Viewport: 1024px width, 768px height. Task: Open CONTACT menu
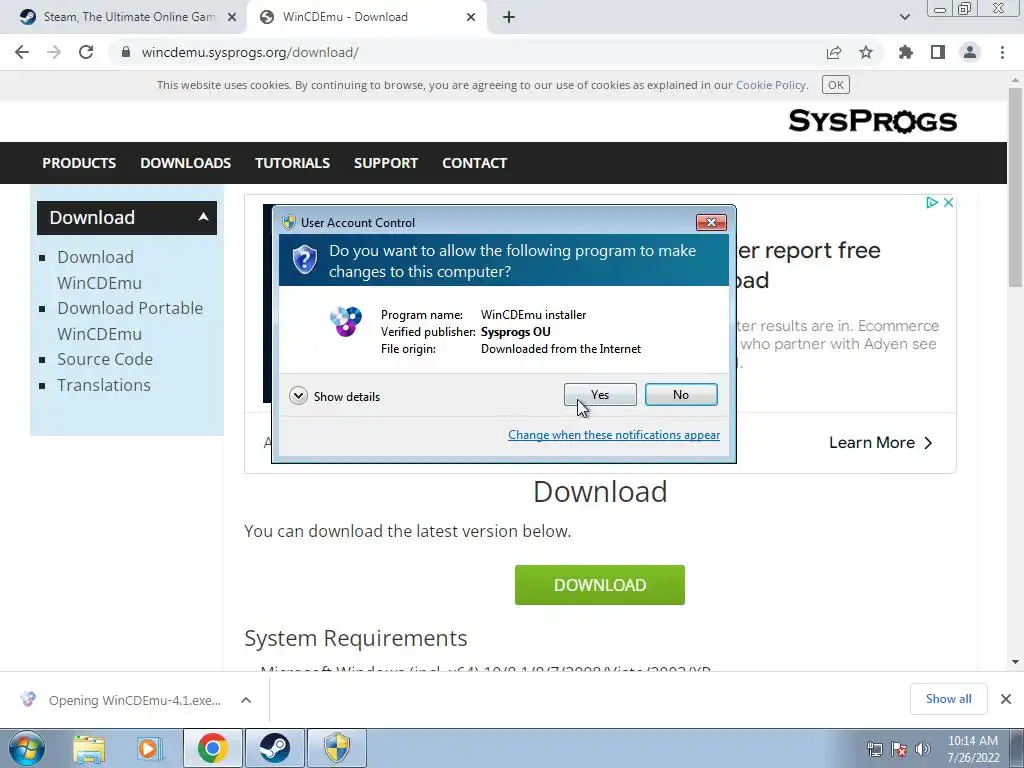tap(475, 163)
